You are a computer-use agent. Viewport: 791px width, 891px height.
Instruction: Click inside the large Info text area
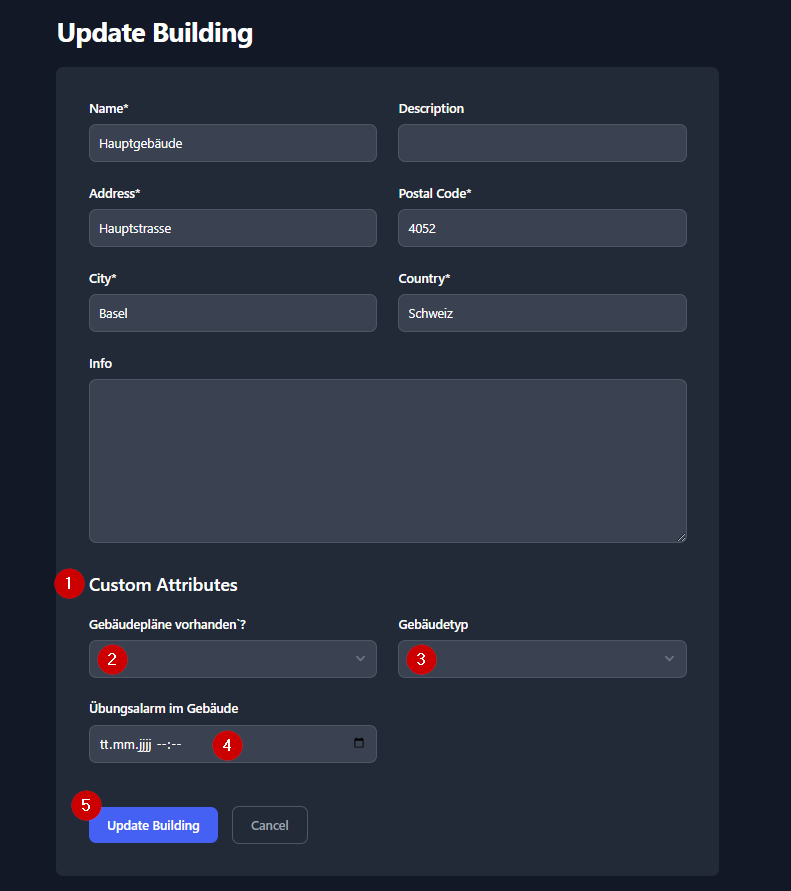pyautogui.click(x=387, y=460)
